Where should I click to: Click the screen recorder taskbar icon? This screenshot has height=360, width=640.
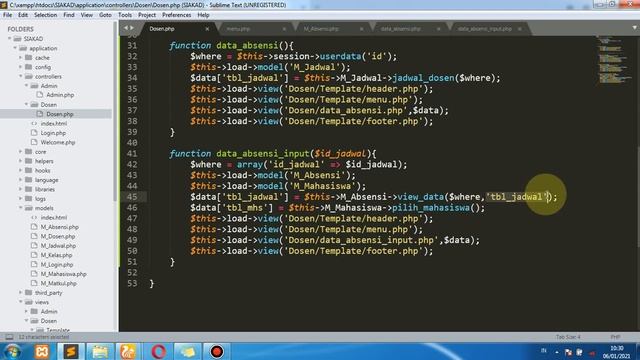click(x=217, y=351)
